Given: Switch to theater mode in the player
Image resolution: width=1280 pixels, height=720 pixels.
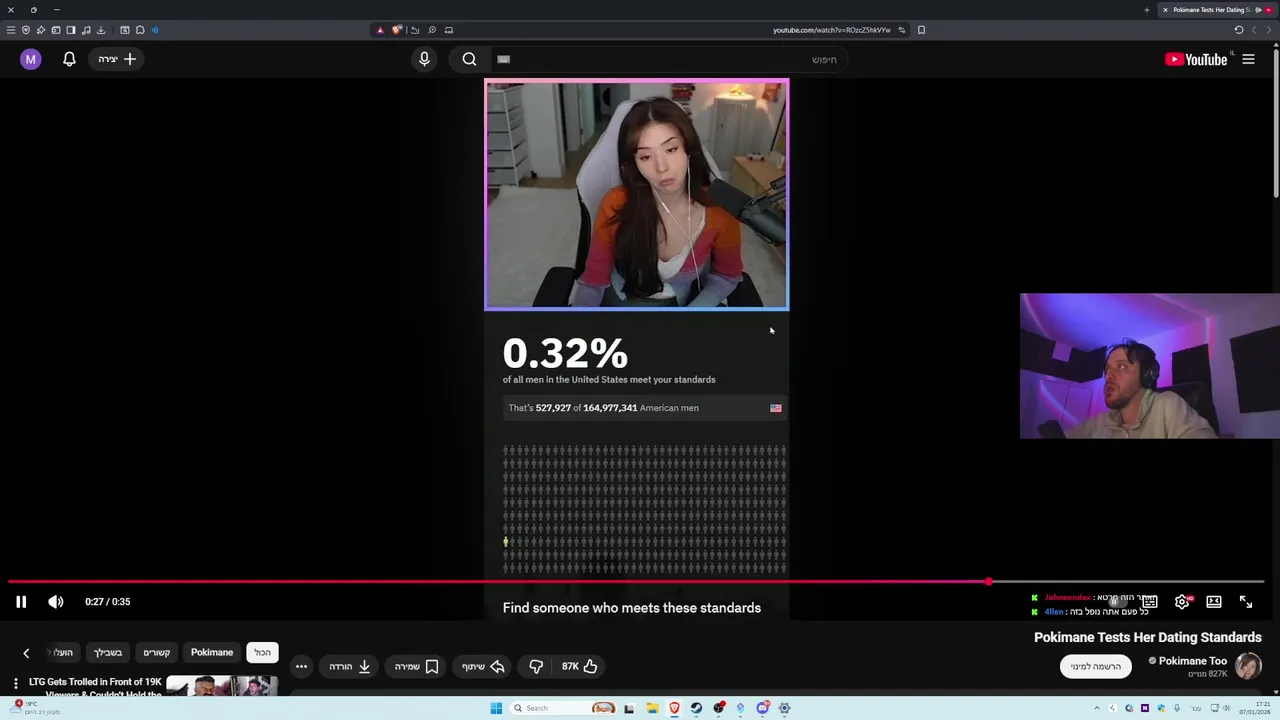Looking at the screenshot, I should coord(1214,602).
